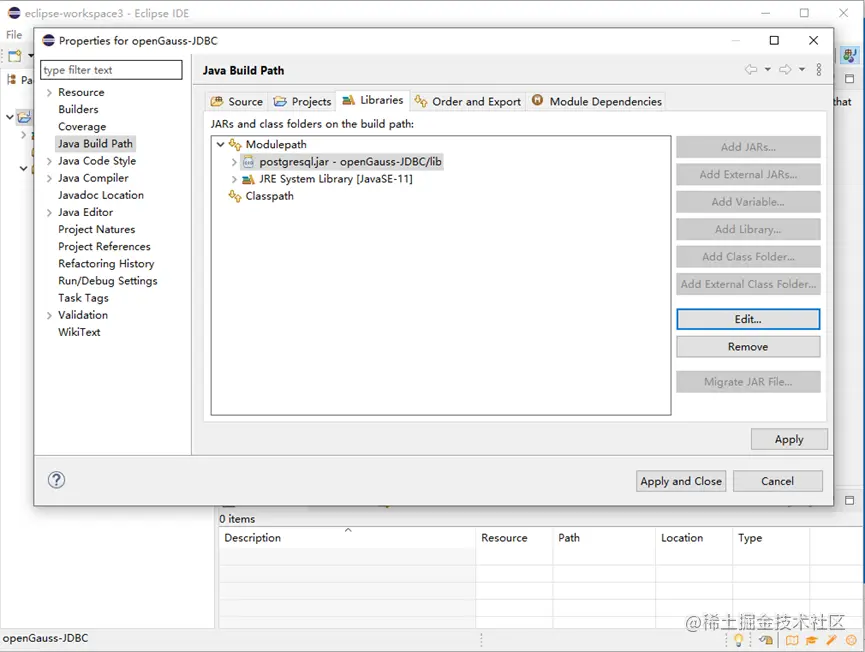Select WikiText page

pyautogui.click(x=79, y=332)
